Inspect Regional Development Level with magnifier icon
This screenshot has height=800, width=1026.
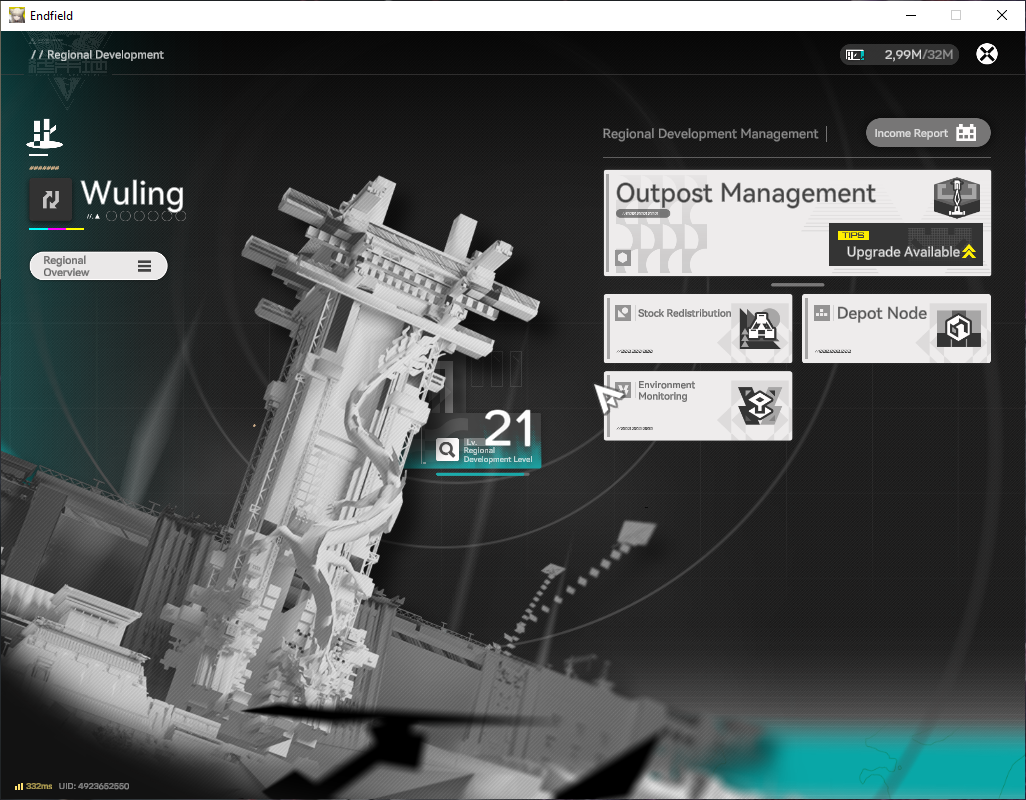pos(447,449)
